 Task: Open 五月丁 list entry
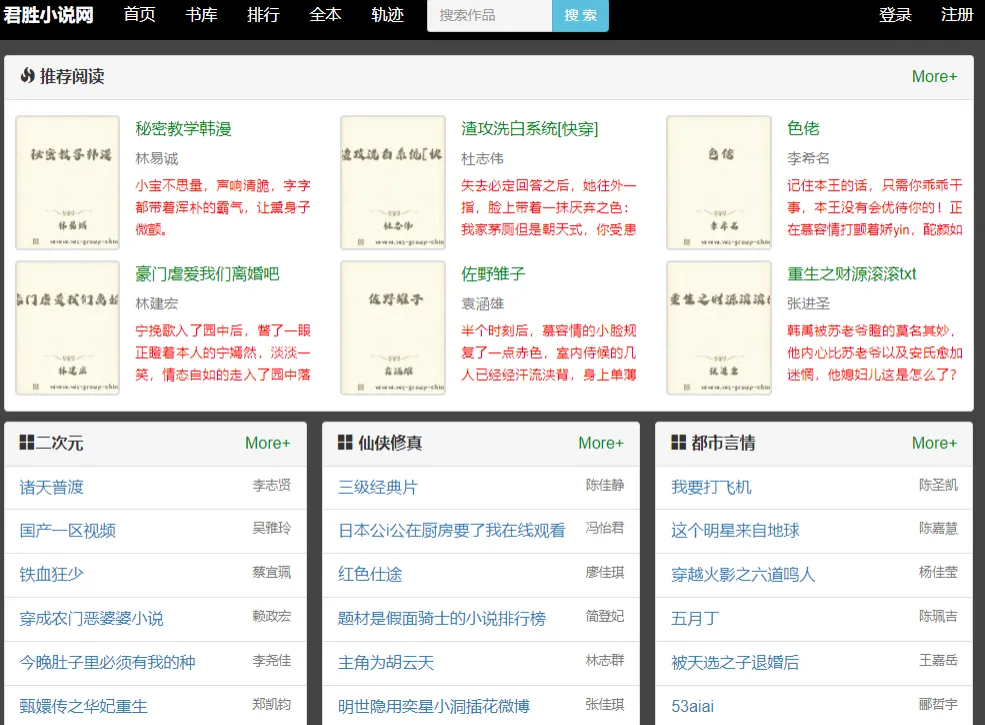(695, 618)
